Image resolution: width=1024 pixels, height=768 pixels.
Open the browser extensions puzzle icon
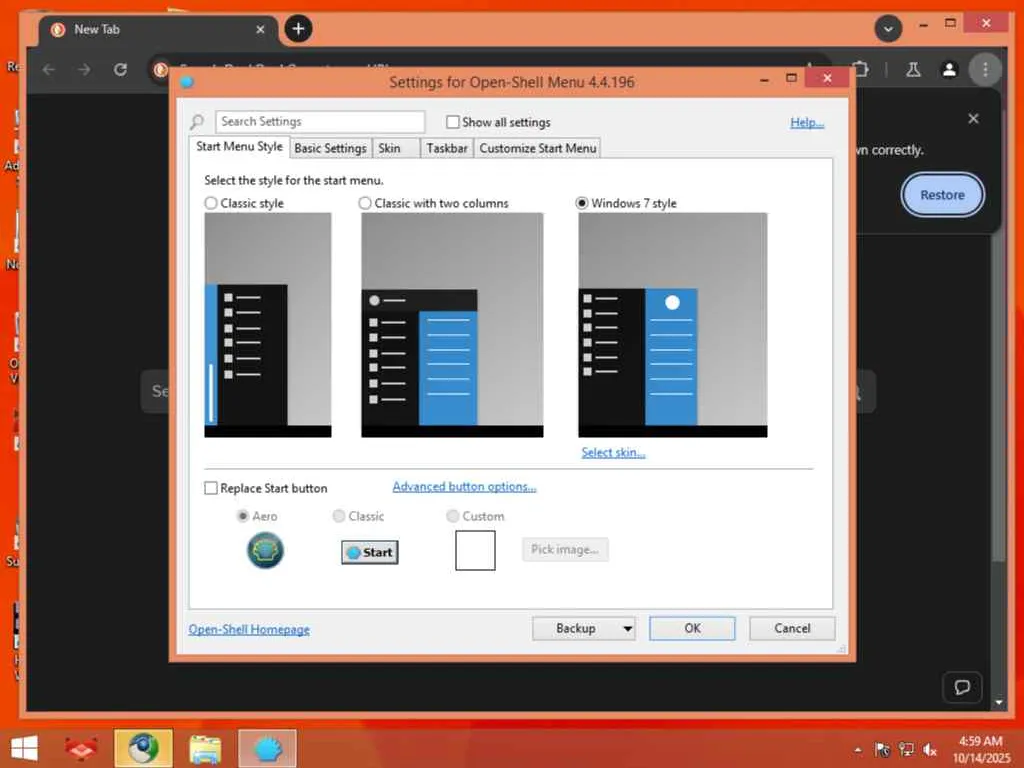[861, 69]
